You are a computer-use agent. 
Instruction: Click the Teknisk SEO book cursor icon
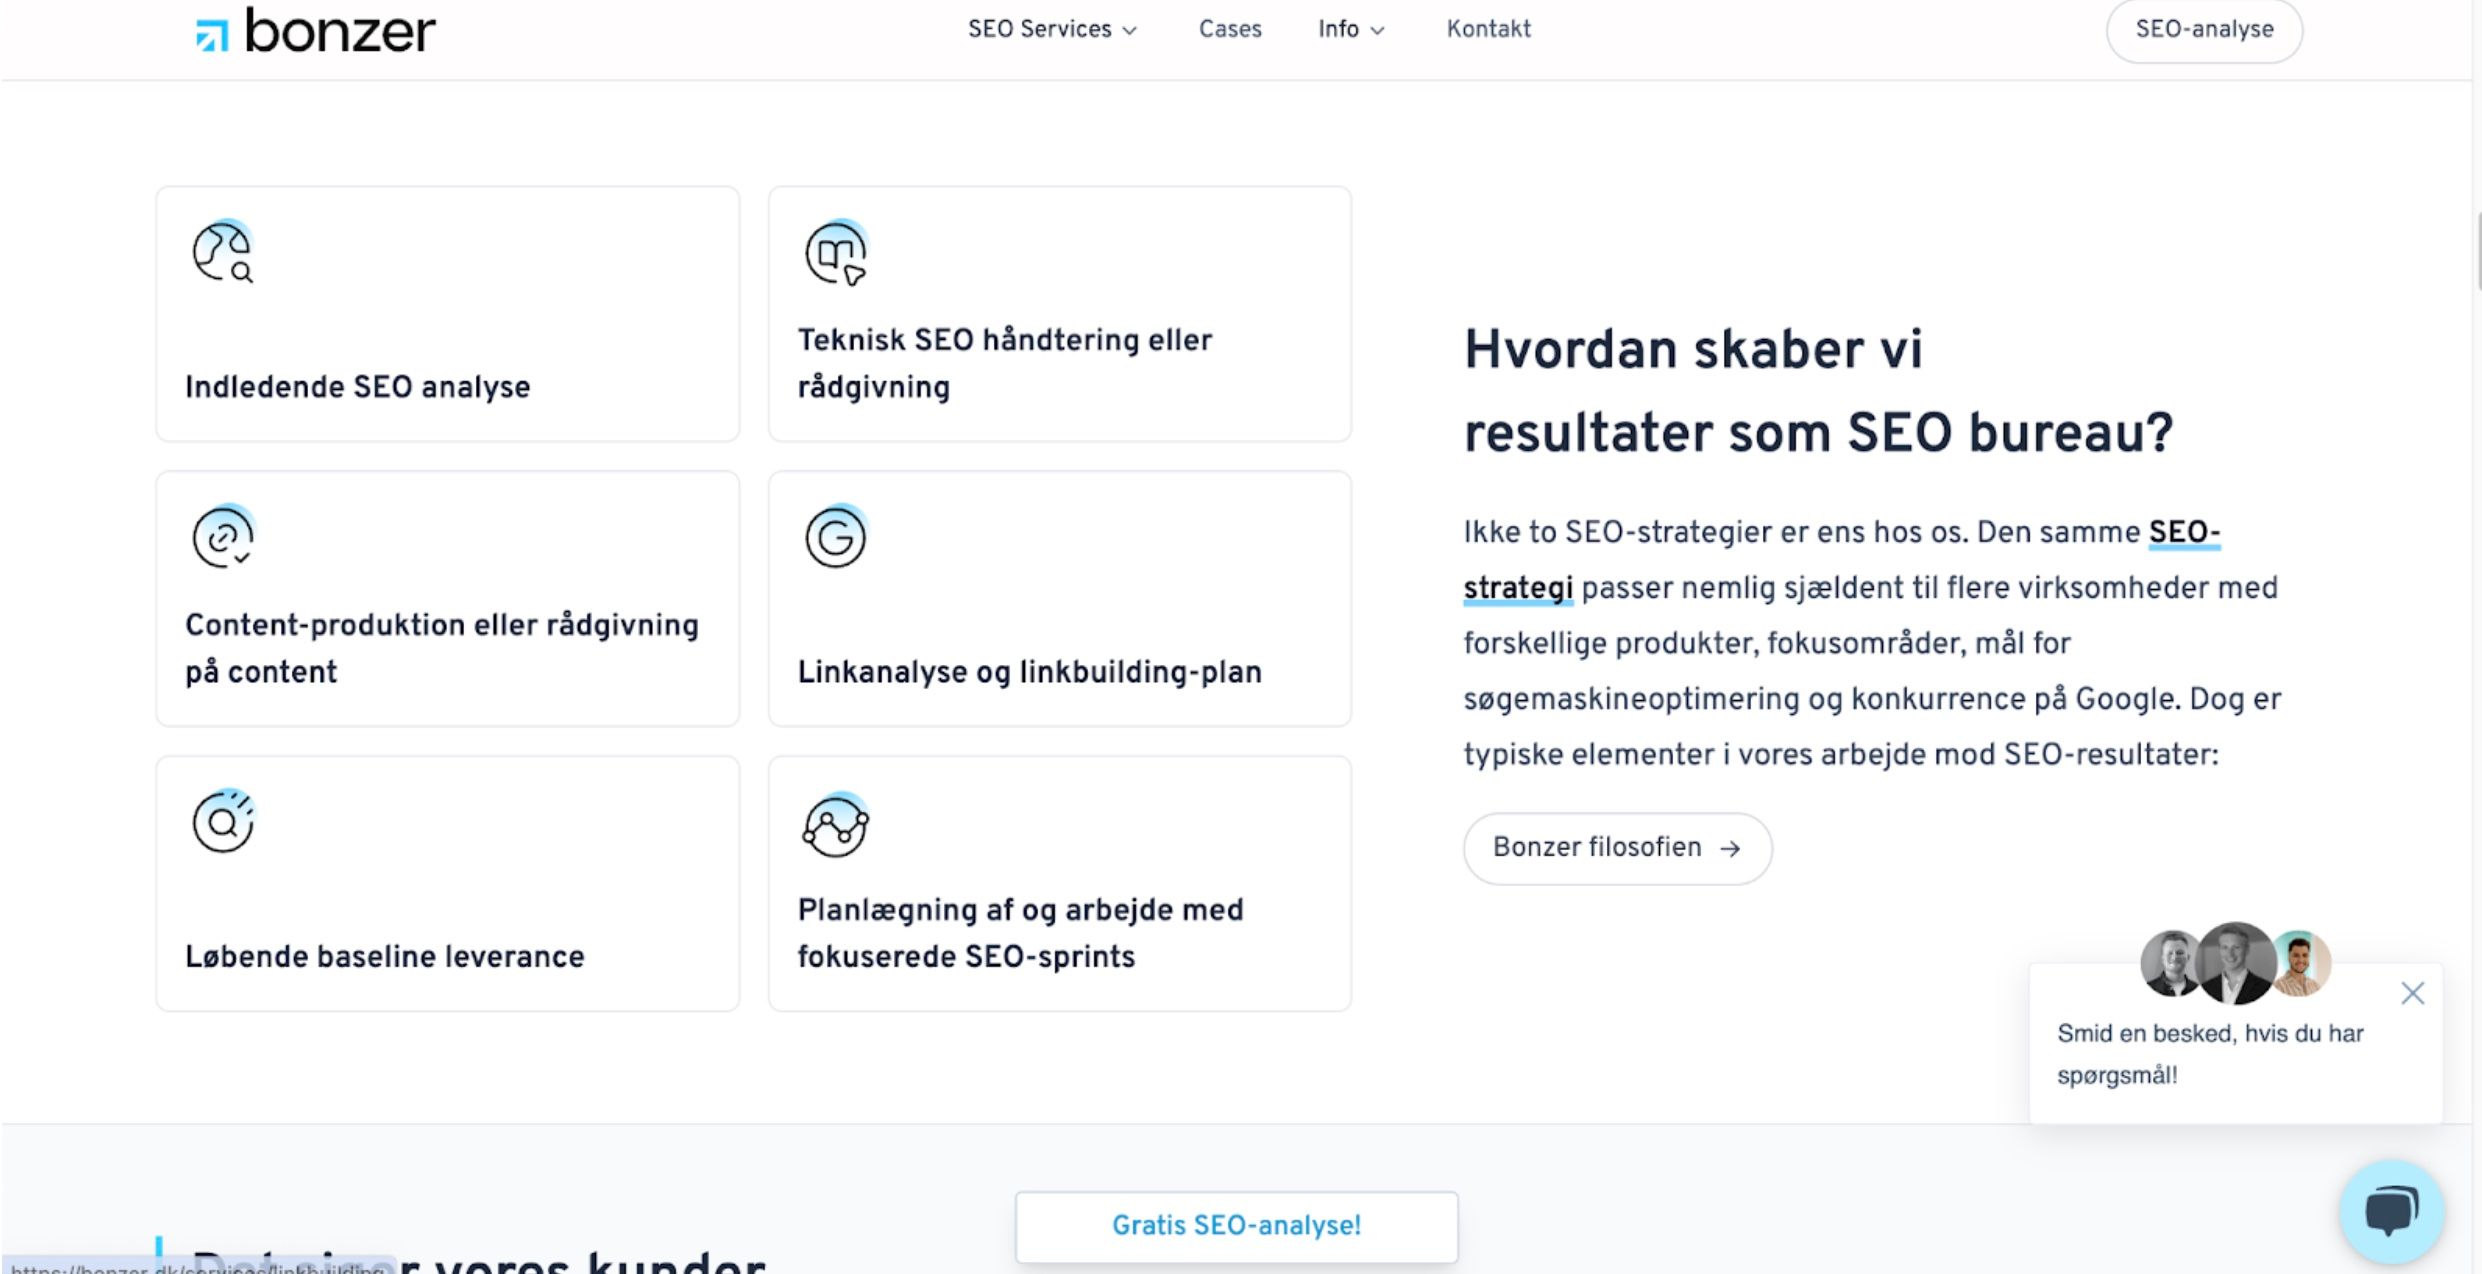point(836,252)
